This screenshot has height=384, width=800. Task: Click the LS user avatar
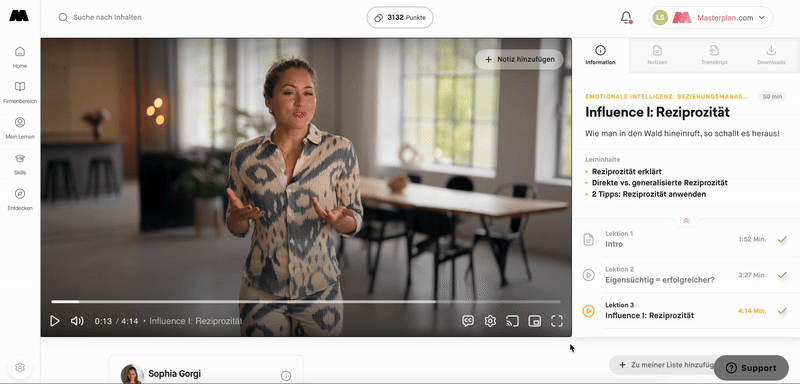[x=660, y=17]
